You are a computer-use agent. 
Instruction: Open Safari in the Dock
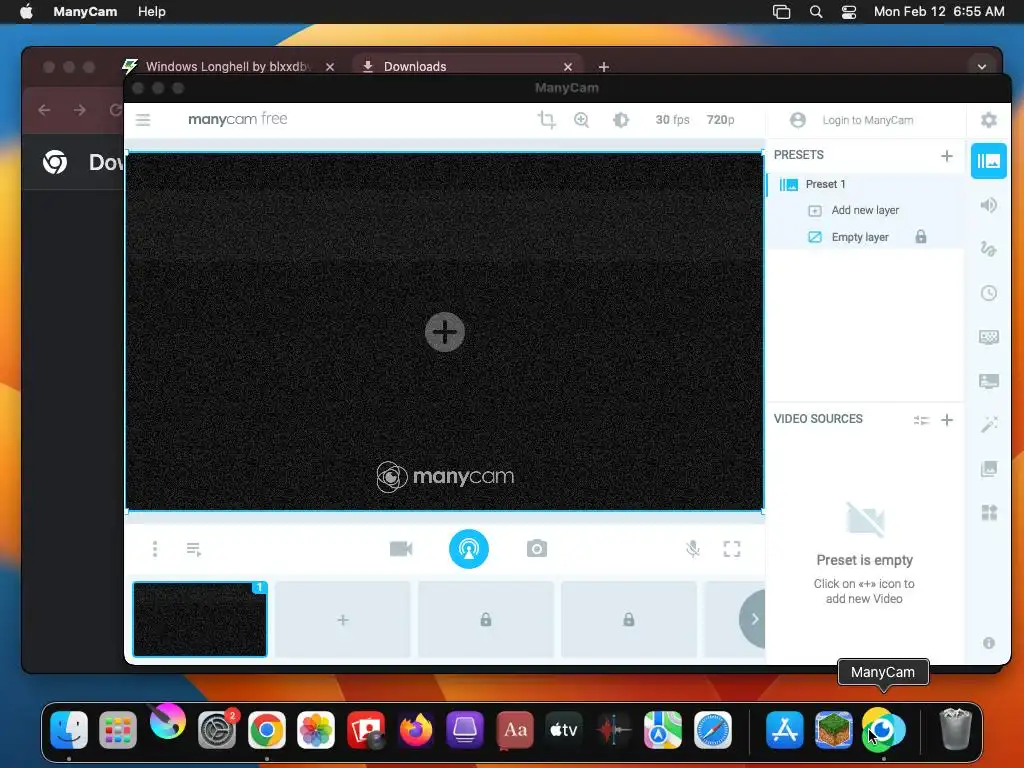(712, 730)
